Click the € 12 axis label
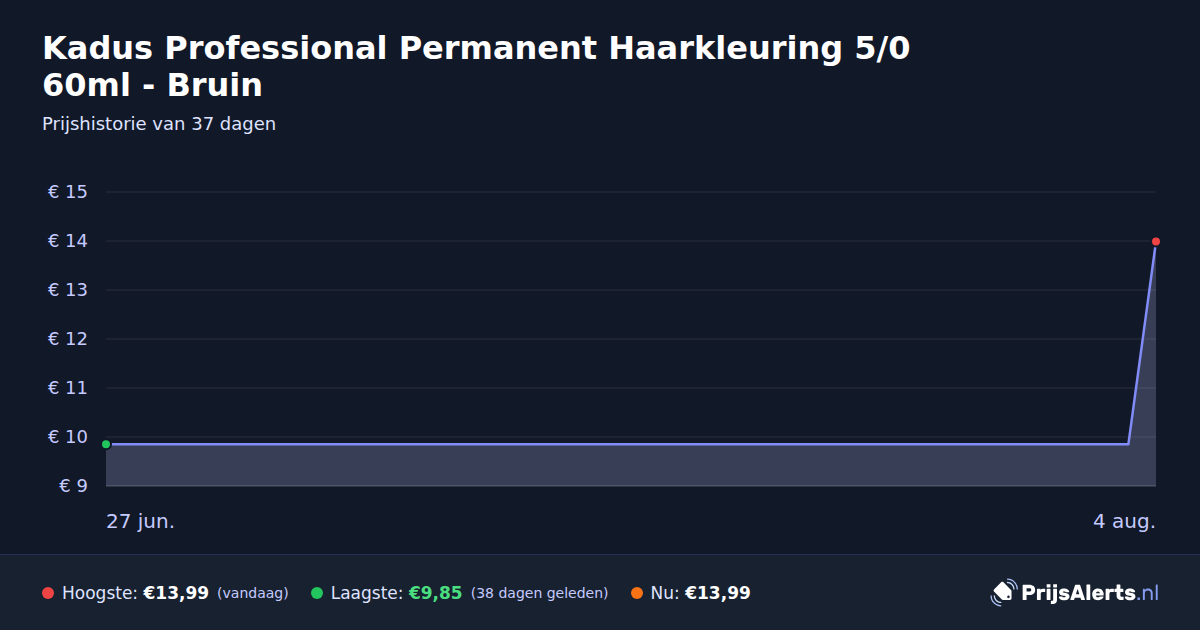 pyautogui.click(x=68, y=339)
